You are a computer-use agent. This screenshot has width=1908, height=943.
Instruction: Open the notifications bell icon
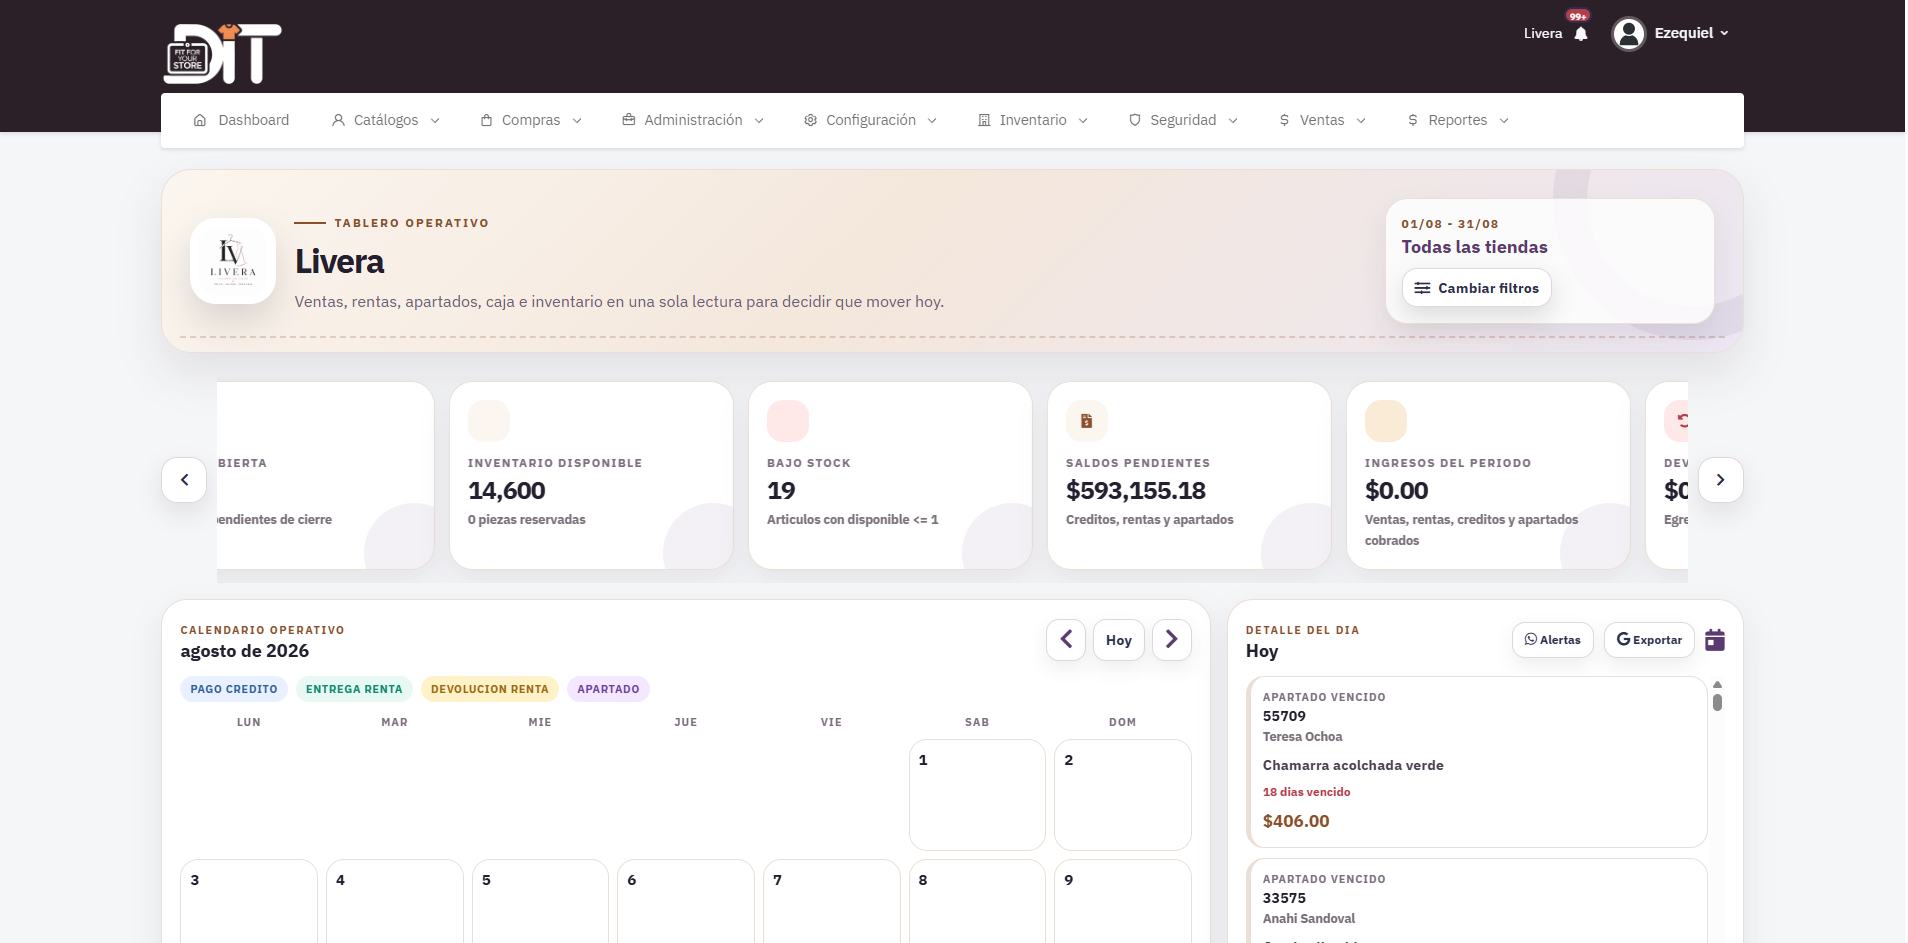[1581, 34]
